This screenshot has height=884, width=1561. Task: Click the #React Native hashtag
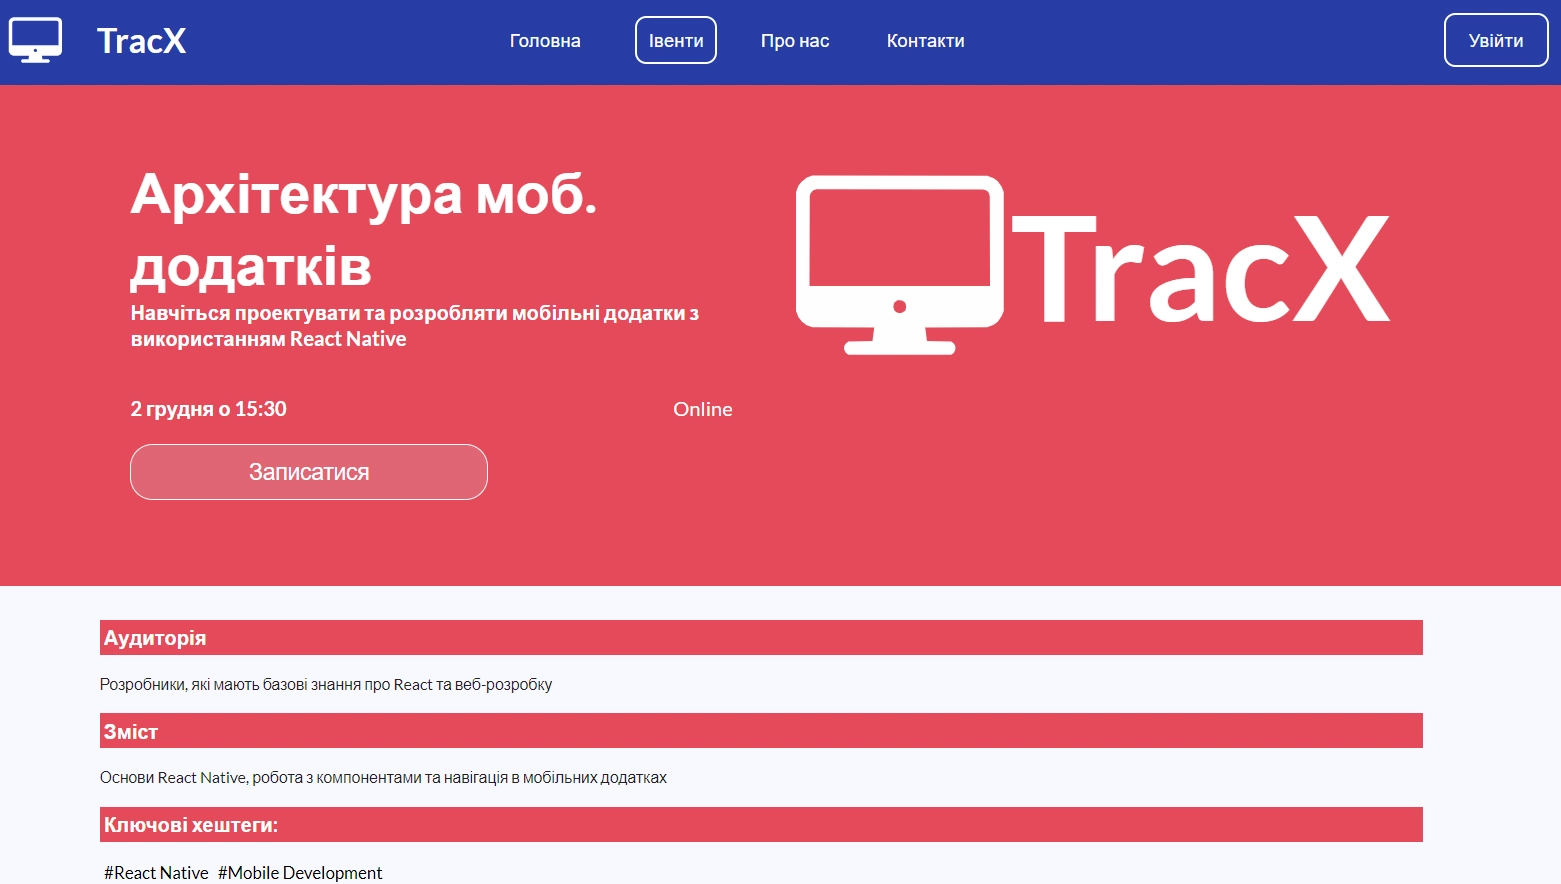(154, 872)
